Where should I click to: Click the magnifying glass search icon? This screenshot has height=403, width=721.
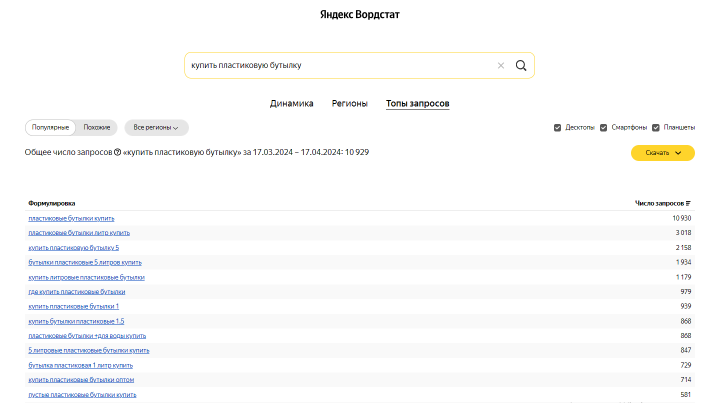tap(521, 66)
